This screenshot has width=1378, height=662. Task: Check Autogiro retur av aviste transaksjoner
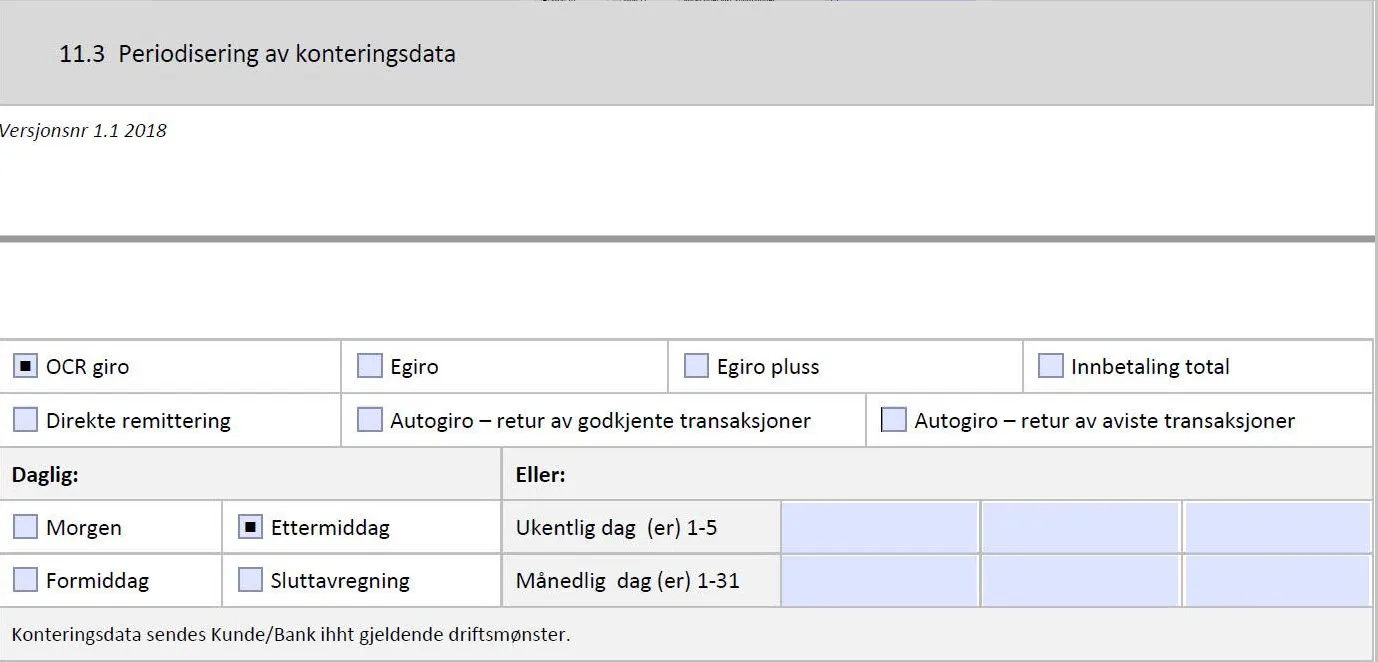[x=893, y=419]
